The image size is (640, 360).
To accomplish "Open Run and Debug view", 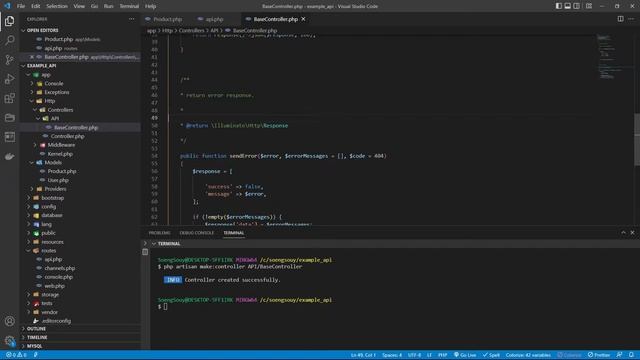I will 9,79.
